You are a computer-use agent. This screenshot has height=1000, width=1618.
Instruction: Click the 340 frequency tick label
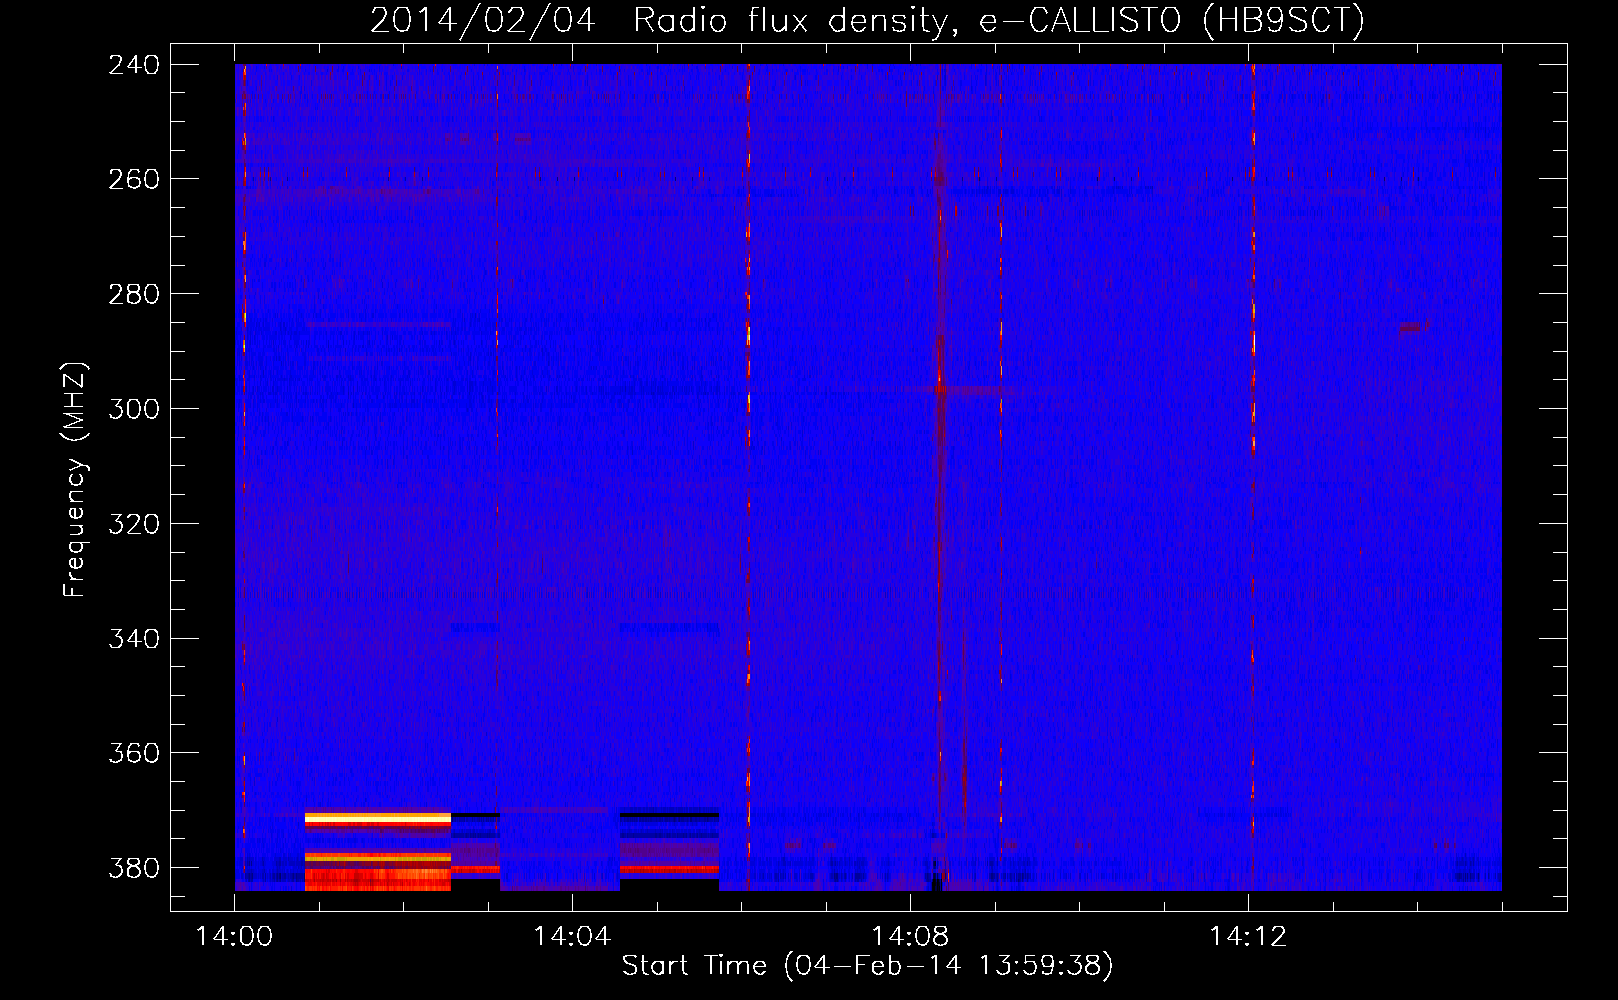[x=134, y=638]
